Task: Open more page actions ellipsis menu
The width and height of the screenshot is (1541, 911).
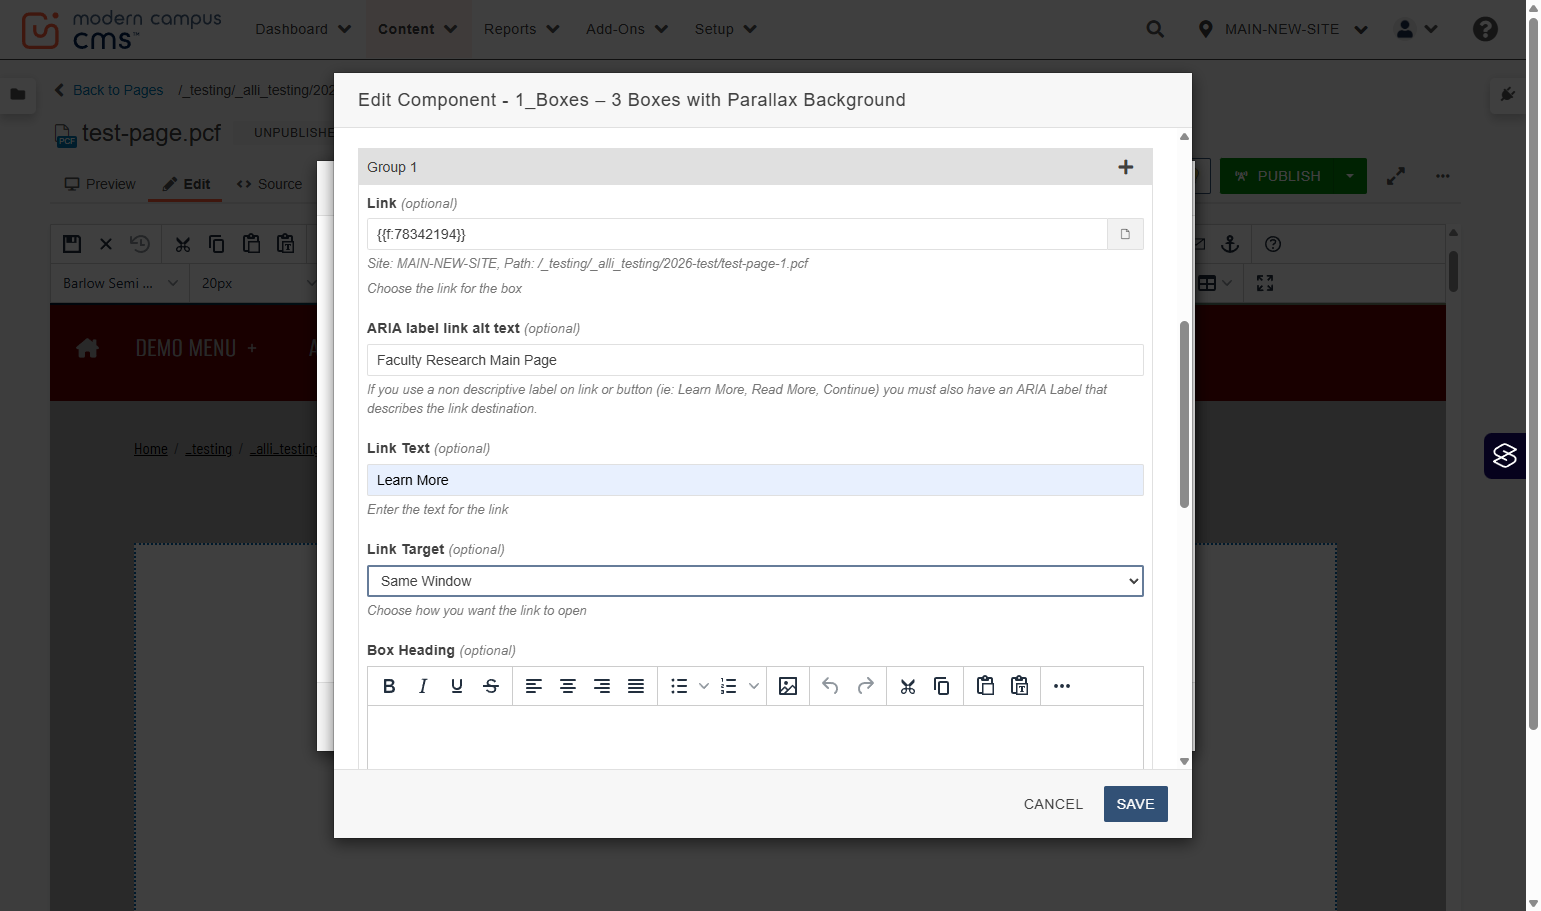Action: 1442,176
